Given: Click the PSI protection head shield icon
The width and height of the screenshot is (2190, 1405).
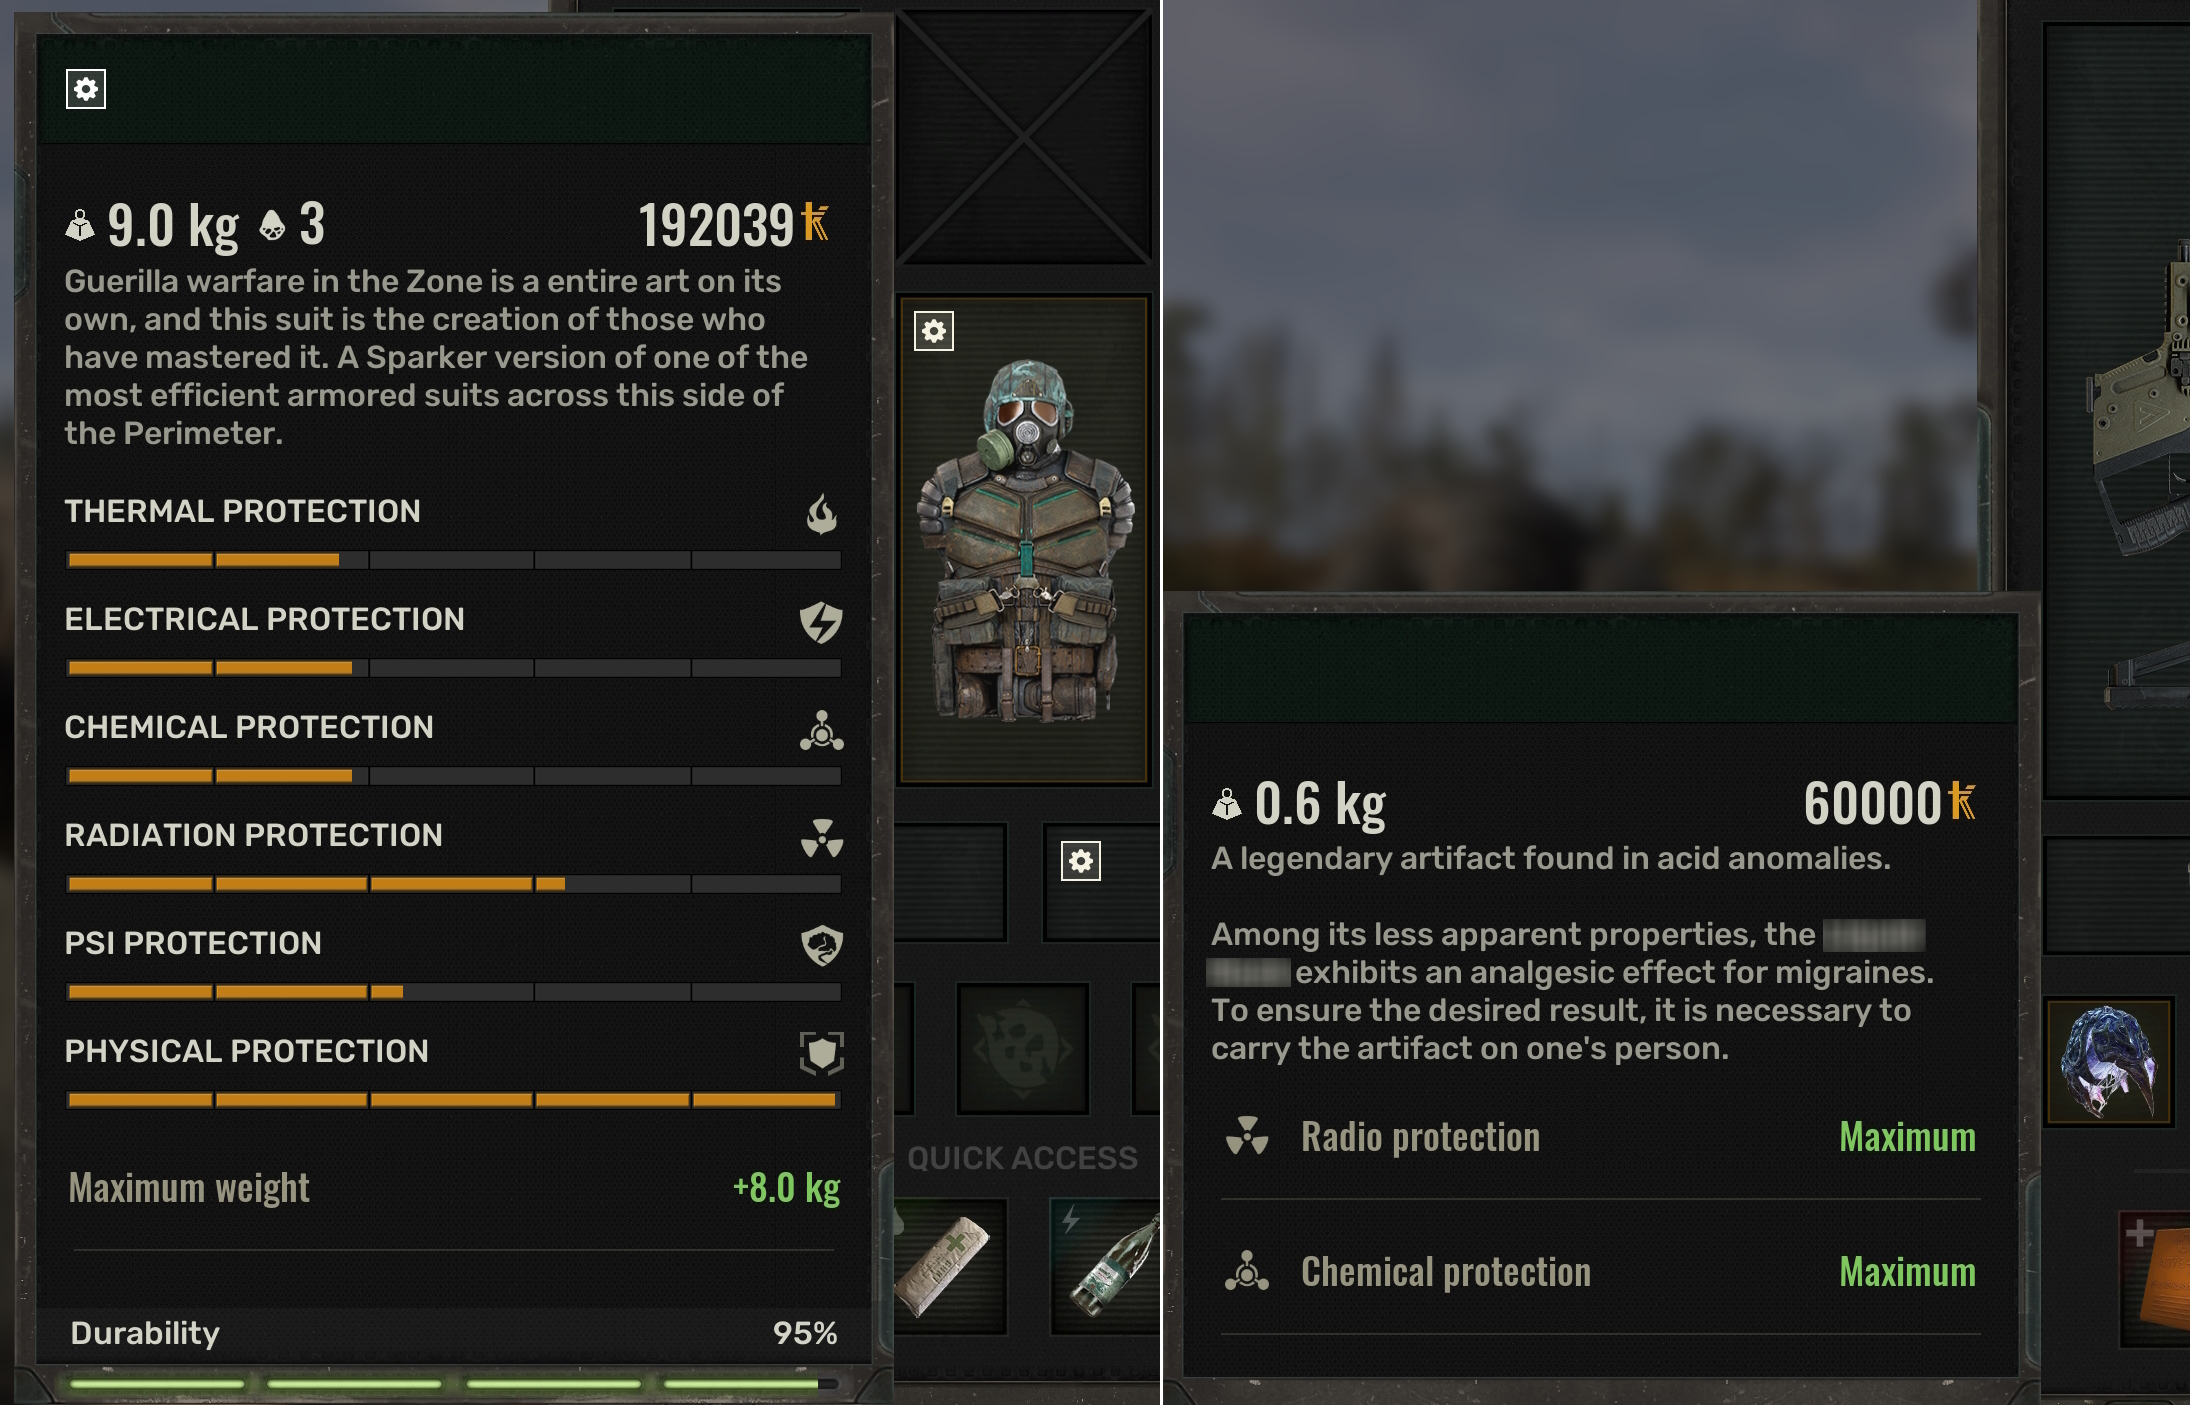Looking at the screenshot, I should pyautogui.click(x=821, y=946).
